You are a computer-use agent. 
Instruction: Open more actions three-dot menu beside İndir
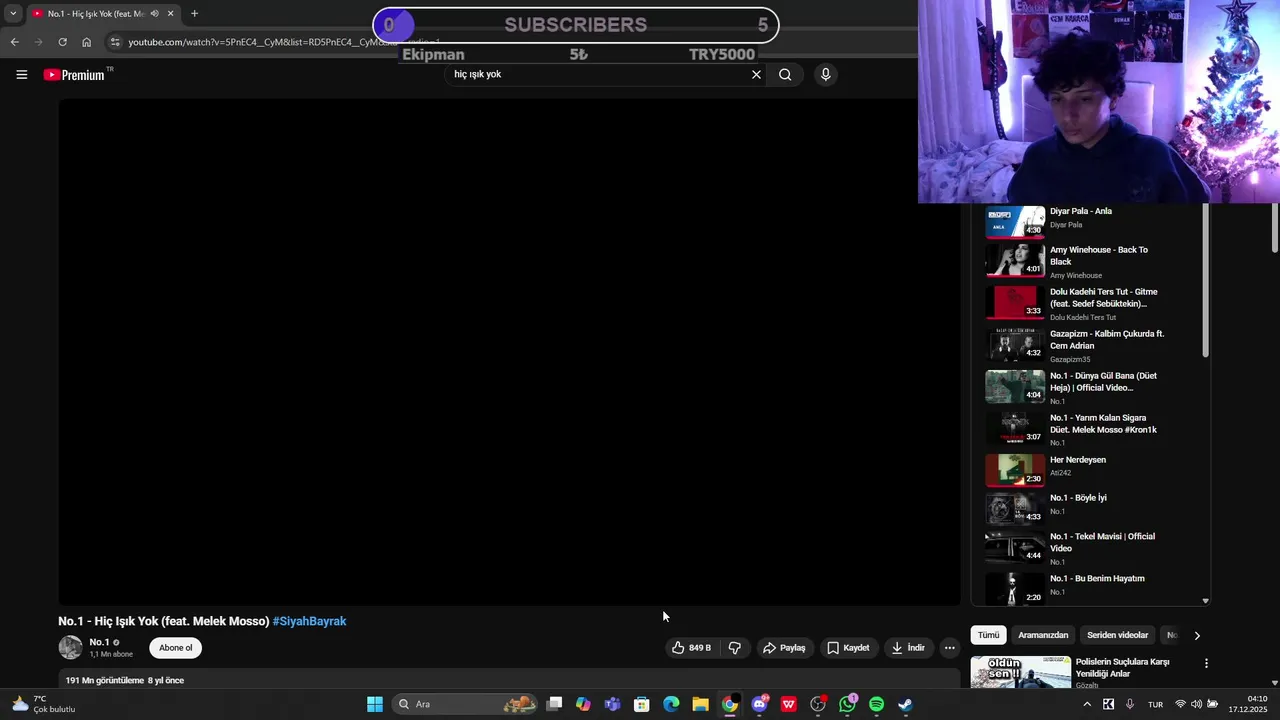click(949, 648)
